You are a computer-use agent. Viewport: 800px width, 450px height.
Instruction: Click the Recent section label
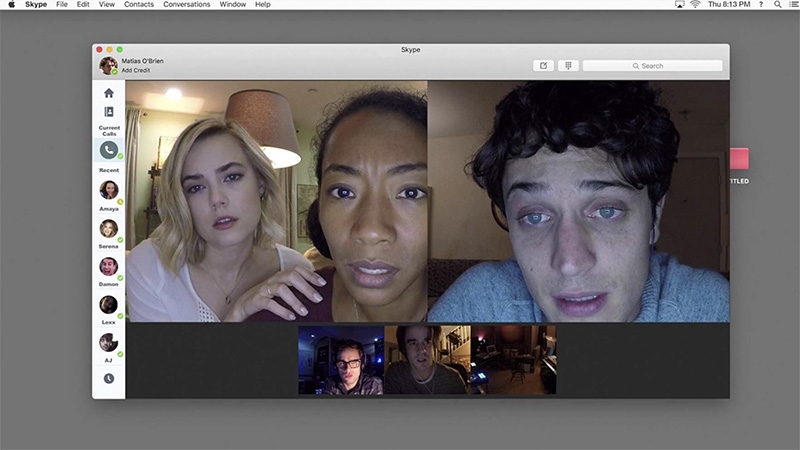109,170
